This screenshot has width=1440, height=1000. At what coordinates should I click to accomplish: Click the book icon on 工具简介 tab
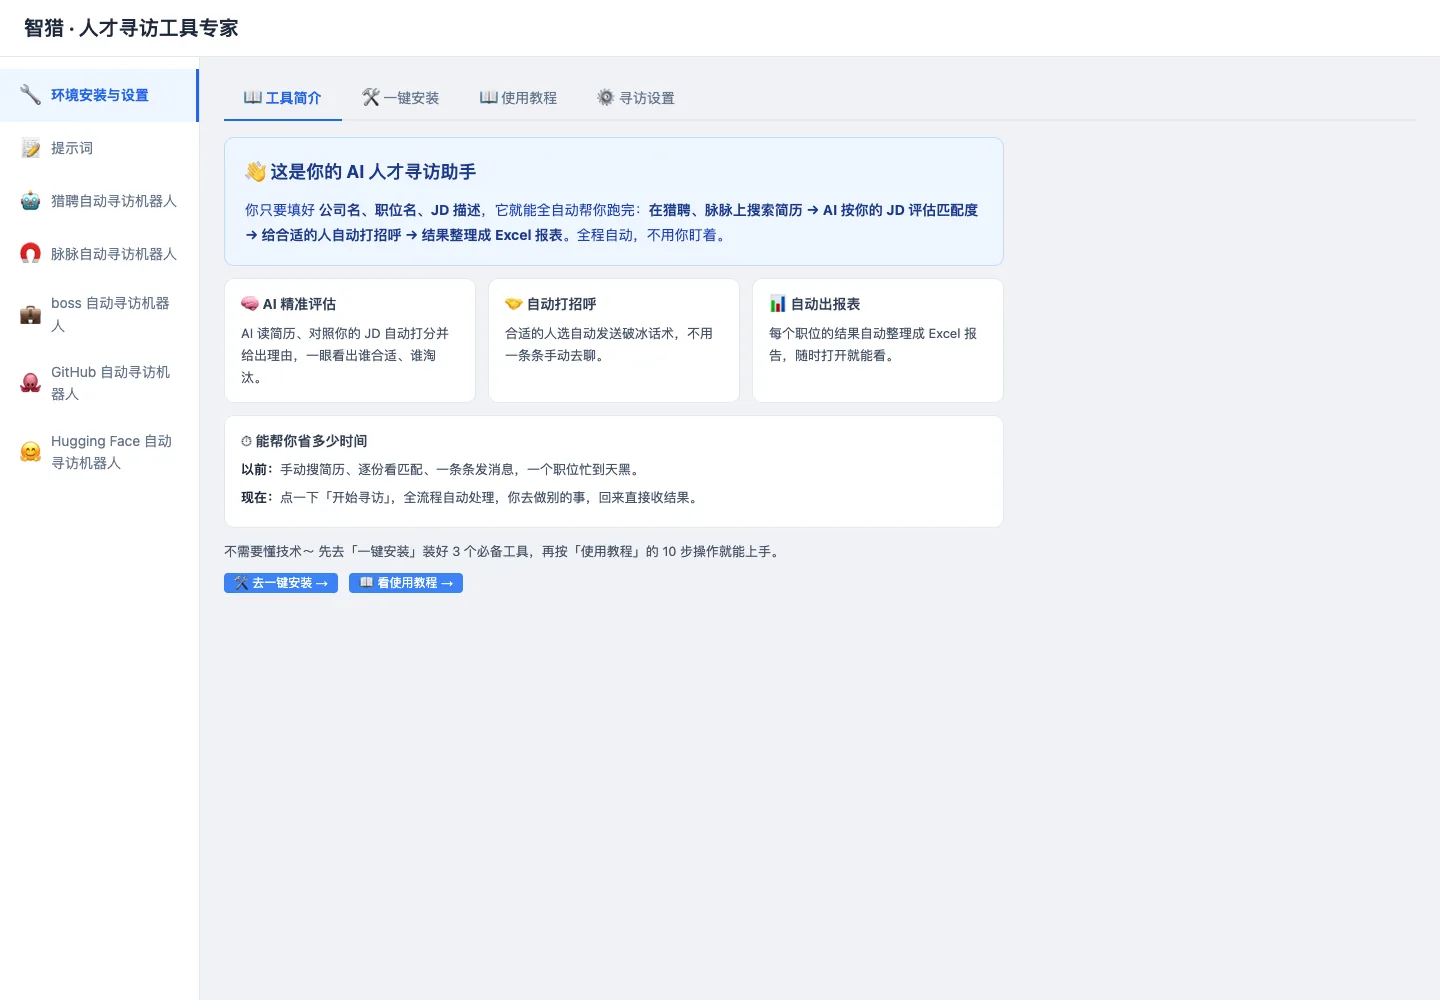(253, 98)
